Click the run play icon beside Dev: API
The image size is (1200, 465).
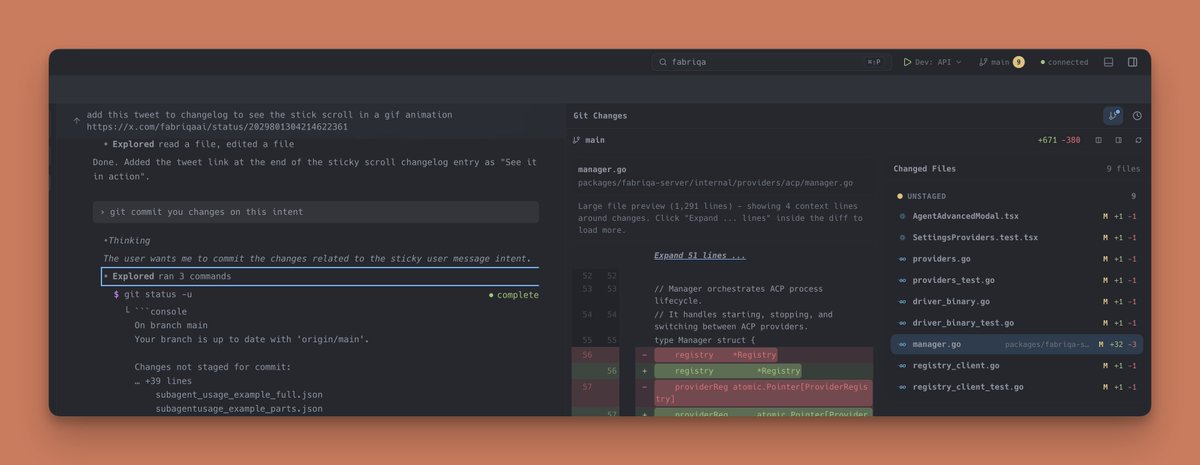pos(907,62)
